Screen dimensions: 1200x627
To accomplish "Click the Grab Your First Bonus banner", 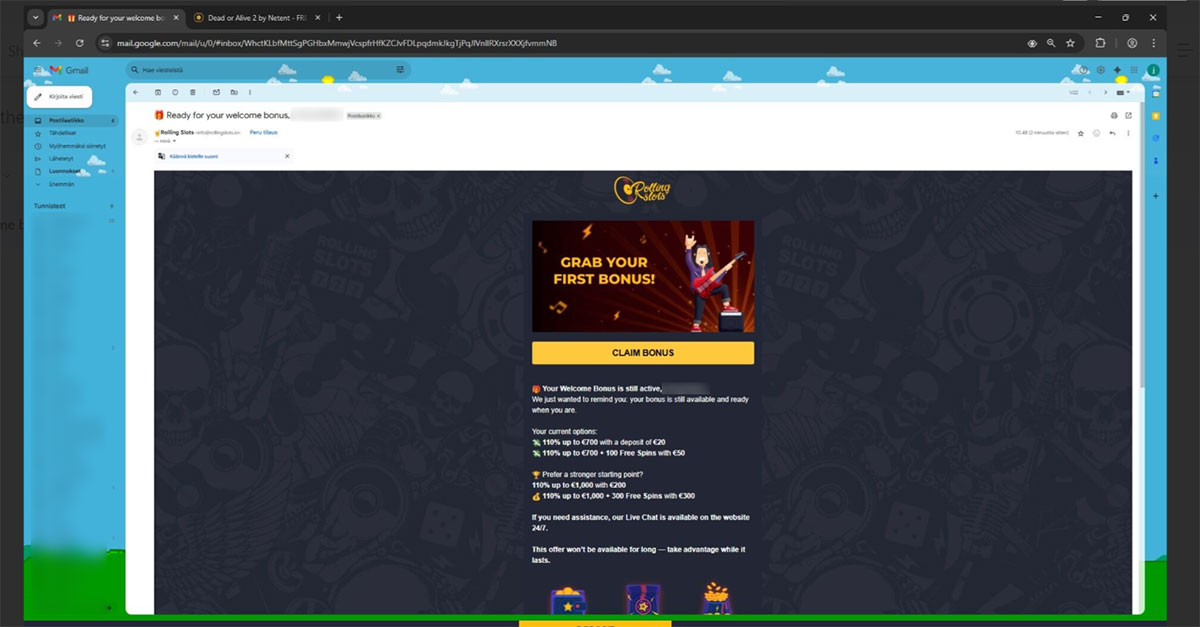I will [x=643, y=276].
